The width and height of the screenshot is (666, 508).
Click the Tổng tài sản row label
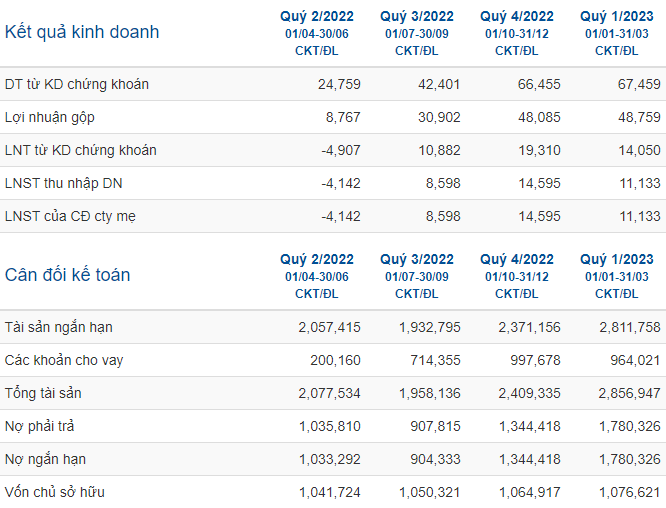[43, 393]
